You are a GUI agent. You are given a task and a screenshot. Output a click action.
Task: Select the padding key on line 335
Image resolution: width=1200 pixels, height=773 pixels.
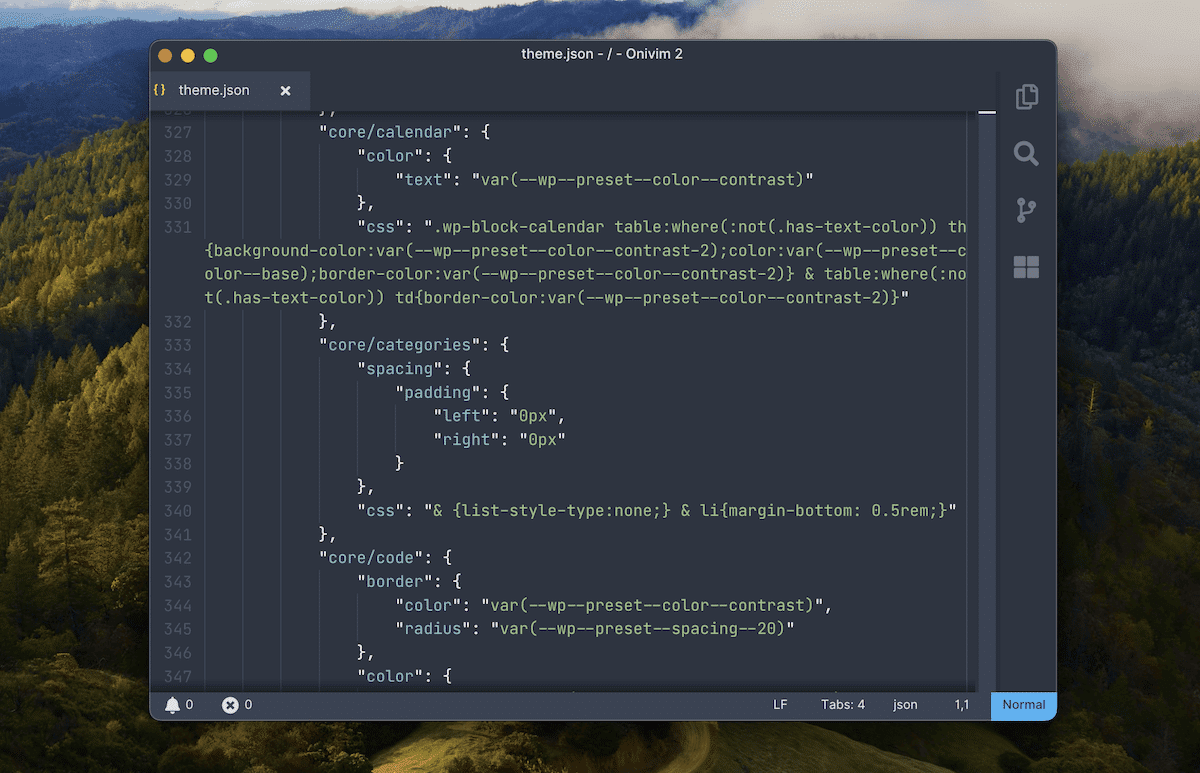pos(437,392)
